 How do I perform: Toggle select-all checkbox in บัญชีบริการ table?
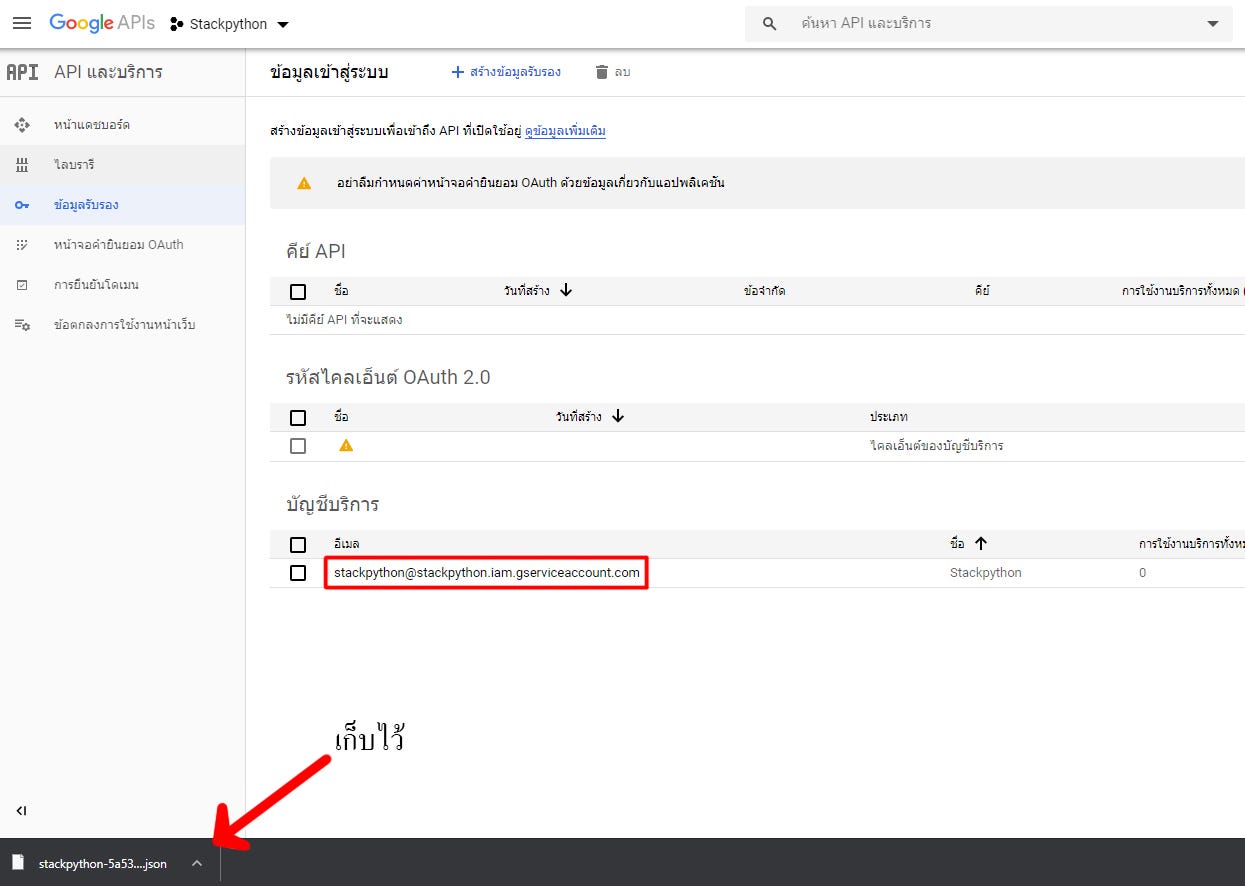(298, 544)
